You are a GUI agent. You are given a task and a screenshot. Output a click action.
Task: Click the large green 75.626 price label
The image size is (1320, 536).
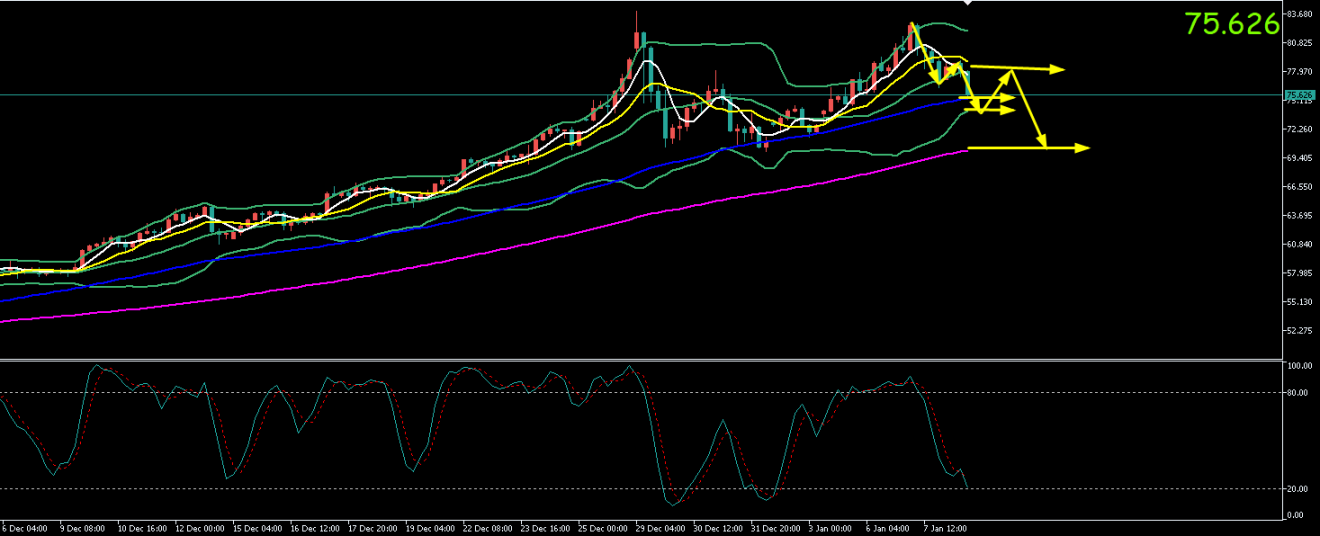[1231, 25]
